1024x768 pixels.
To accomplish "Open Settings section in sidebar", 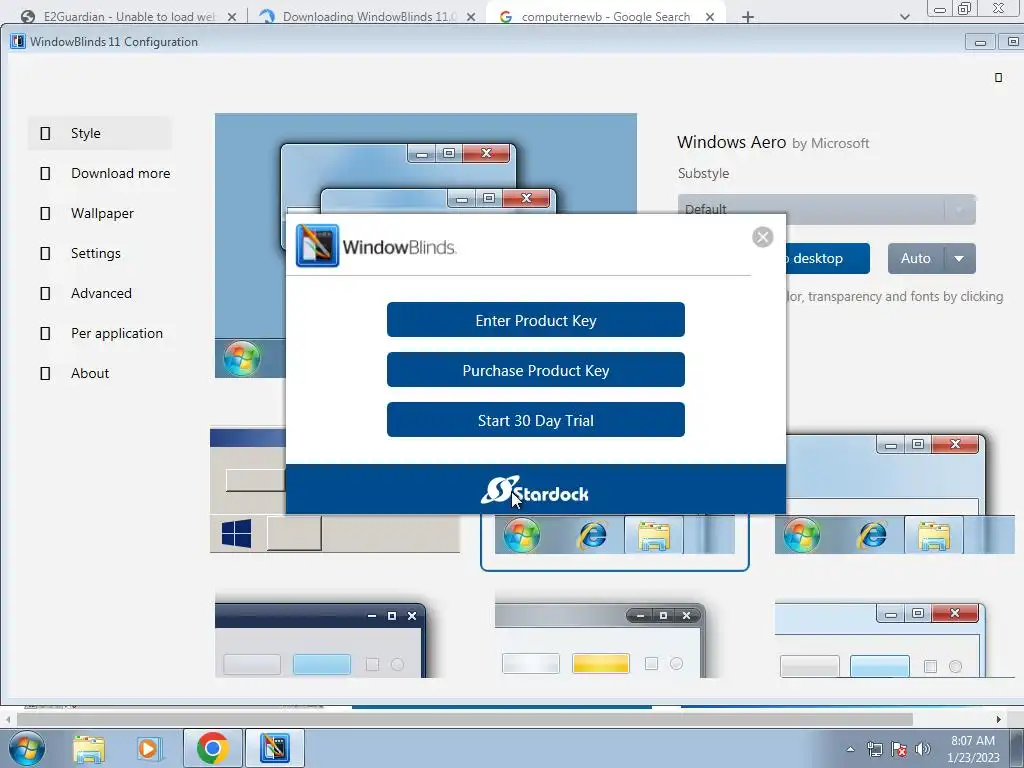I will coord(99,253).
